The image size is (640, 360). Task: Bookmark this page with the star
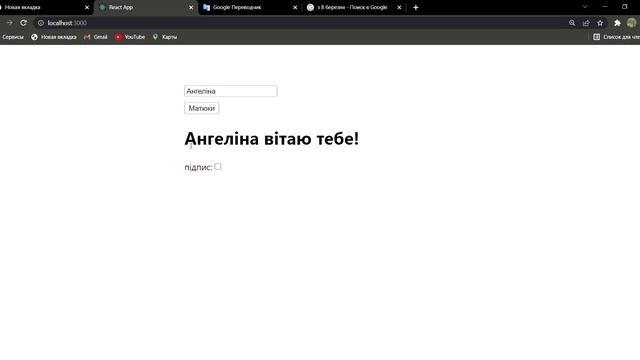[x=600, y=23]
